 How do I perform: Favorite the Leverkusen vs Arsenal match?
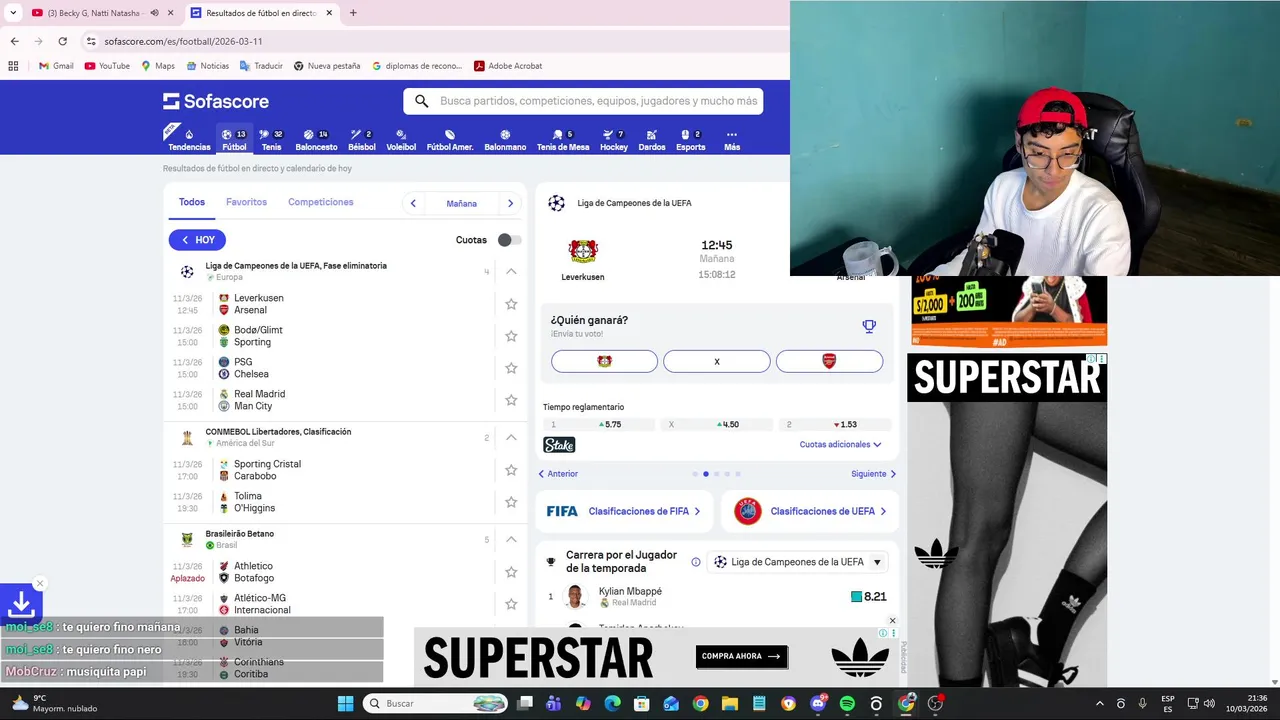511,304
